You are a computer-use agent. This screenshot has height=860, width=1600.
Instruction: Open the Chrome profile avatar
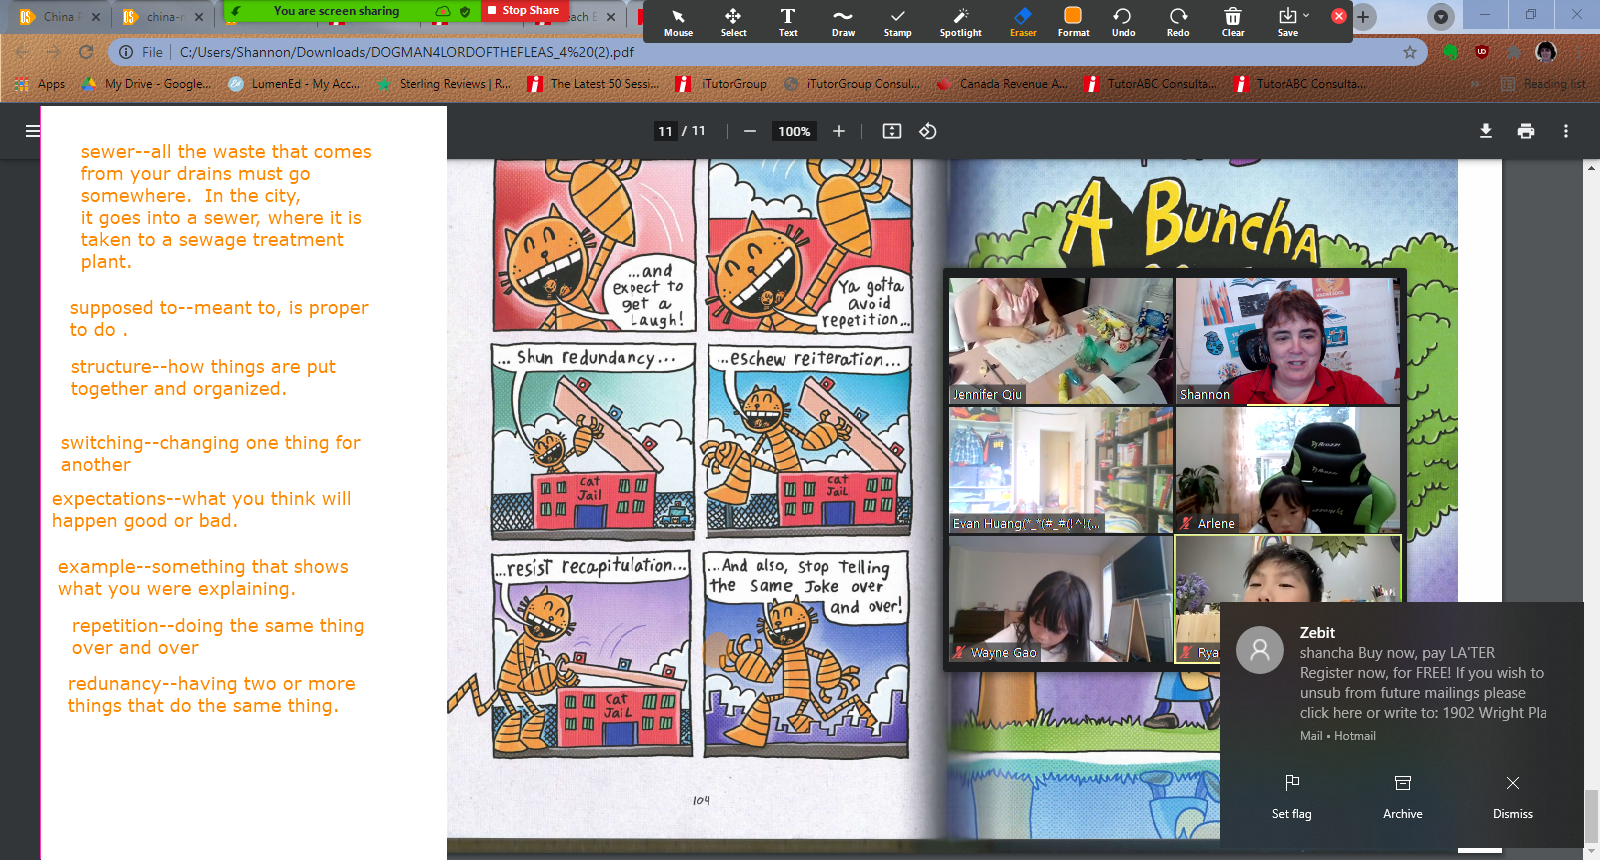click(x=1546, y=52)
